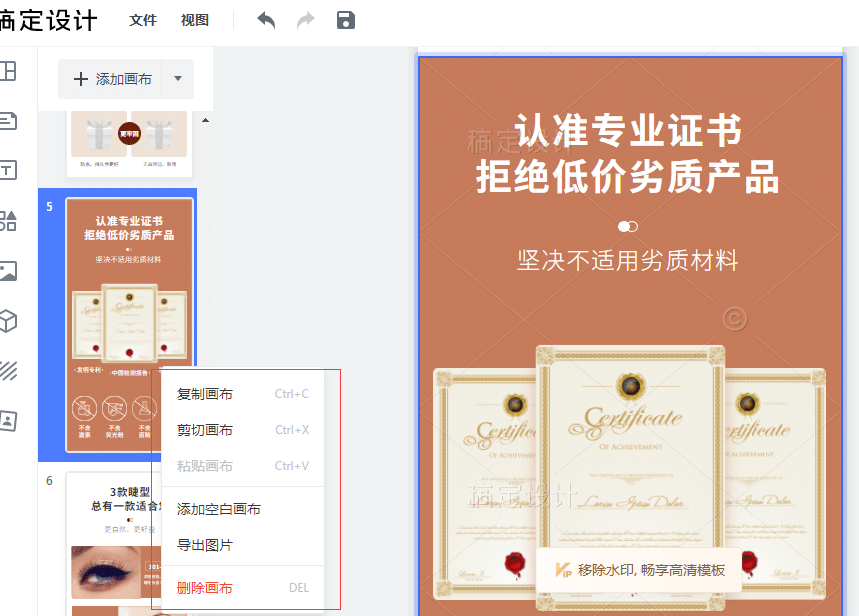Select the gift boxes canvas thumbnail

[129, 144]
